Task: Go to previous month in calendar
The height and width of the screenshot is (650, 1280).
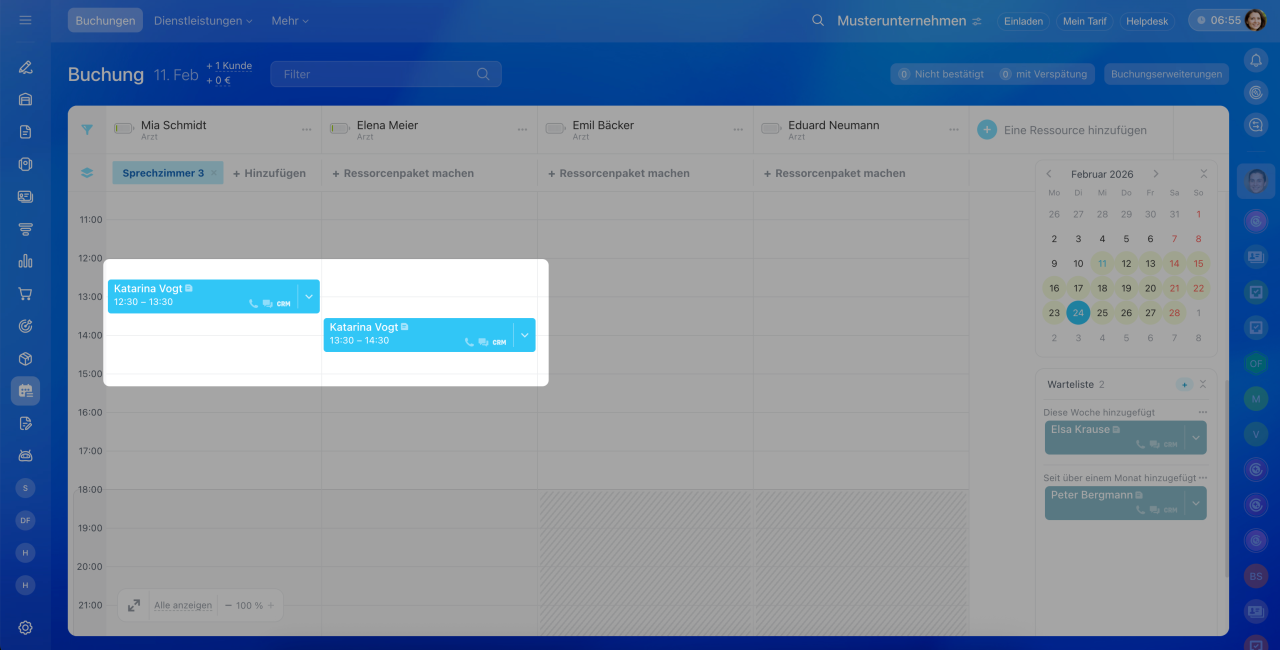Action: pyautogui.click(x=1049, y=174)
